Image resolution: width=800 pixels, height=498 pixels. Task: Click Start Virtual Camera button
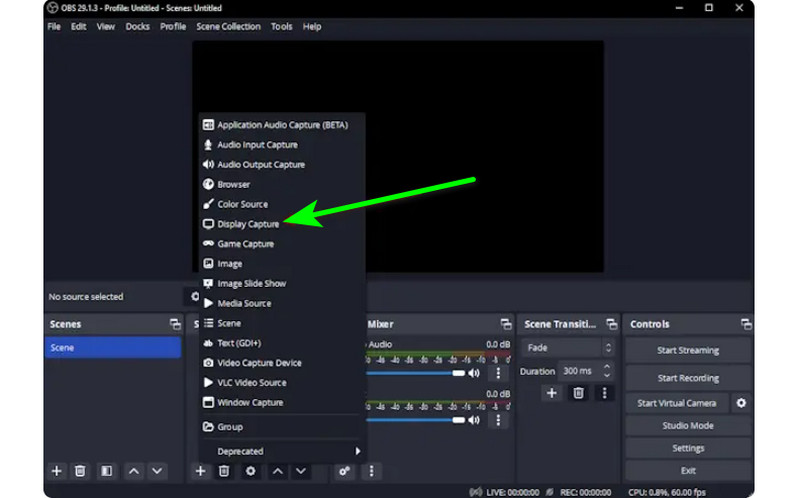(x=677, y=403)
